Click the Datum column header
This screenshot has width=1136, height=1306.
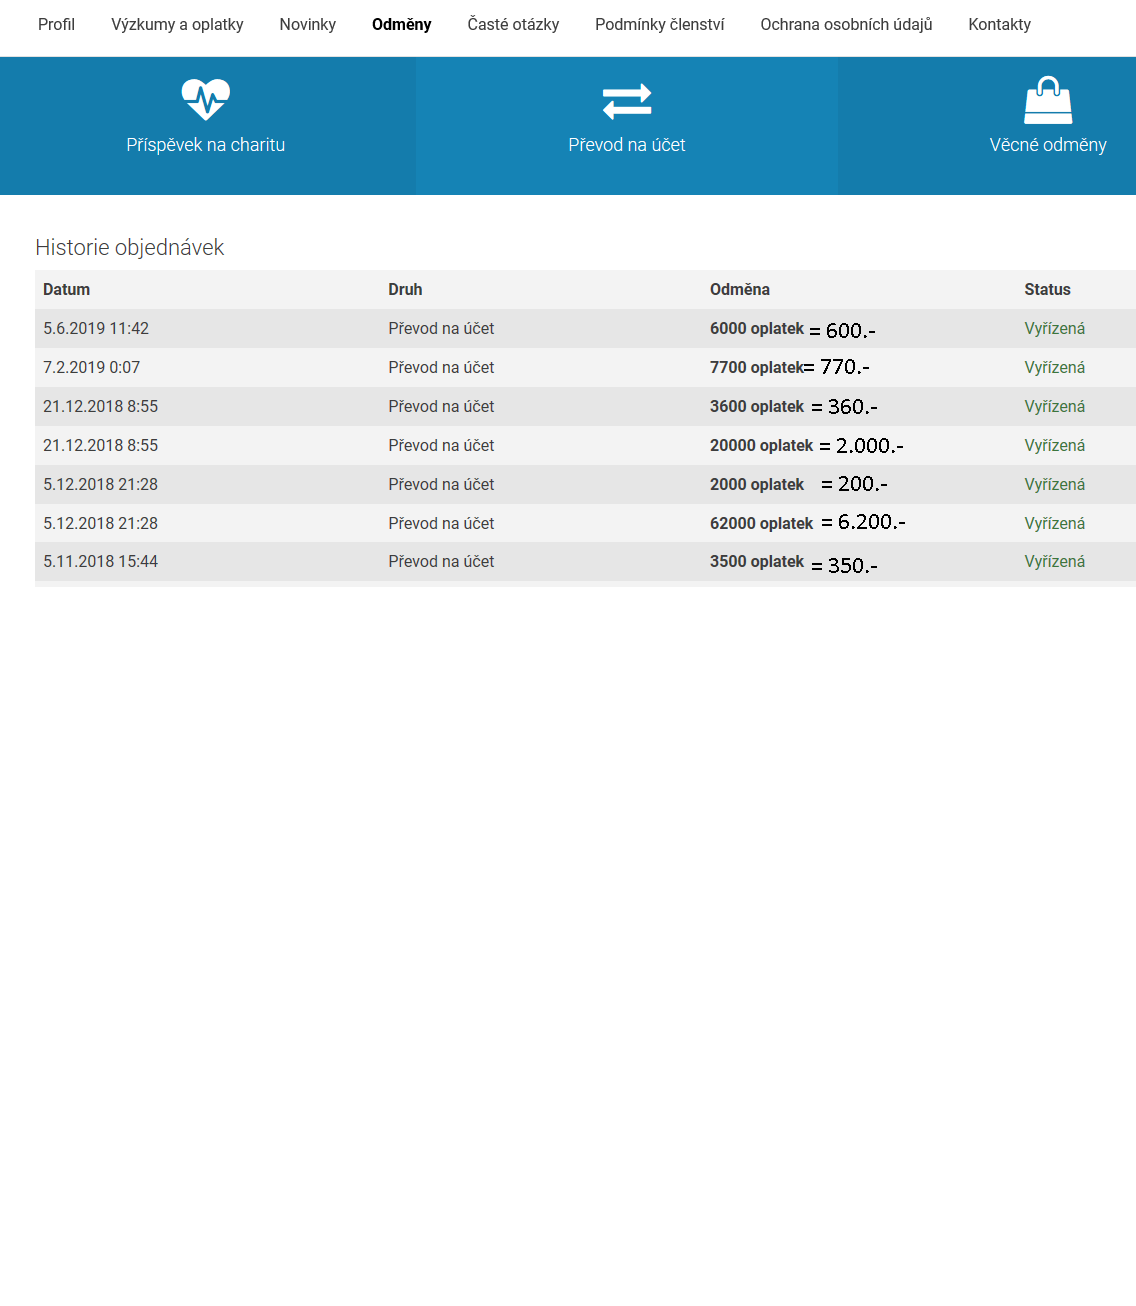67,289
